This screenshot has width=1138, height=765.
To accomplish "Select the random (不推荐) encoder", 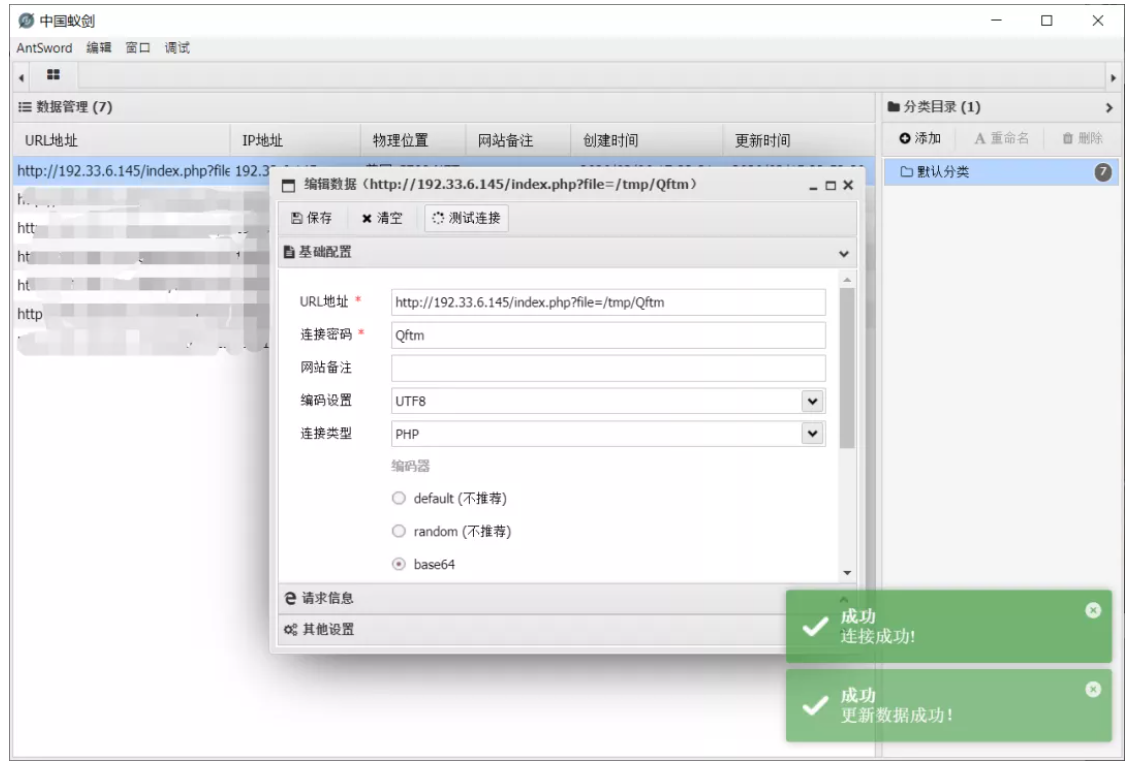I will point(398,531).
